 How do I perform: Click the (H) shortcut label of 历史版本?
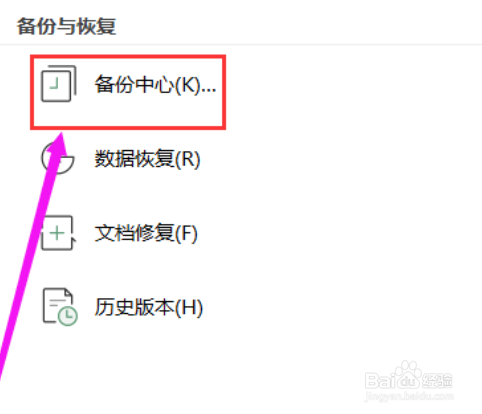(189, 307)
